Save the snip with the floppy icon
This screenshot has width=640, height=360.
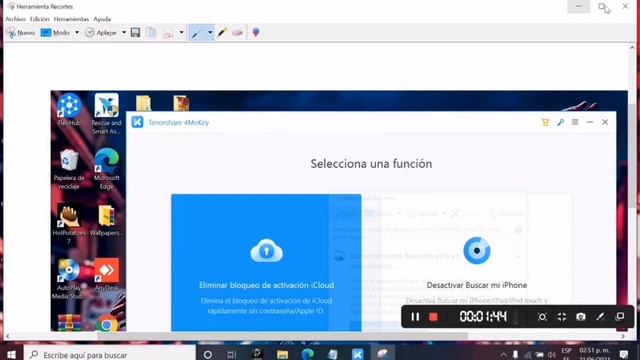point(136,33)
